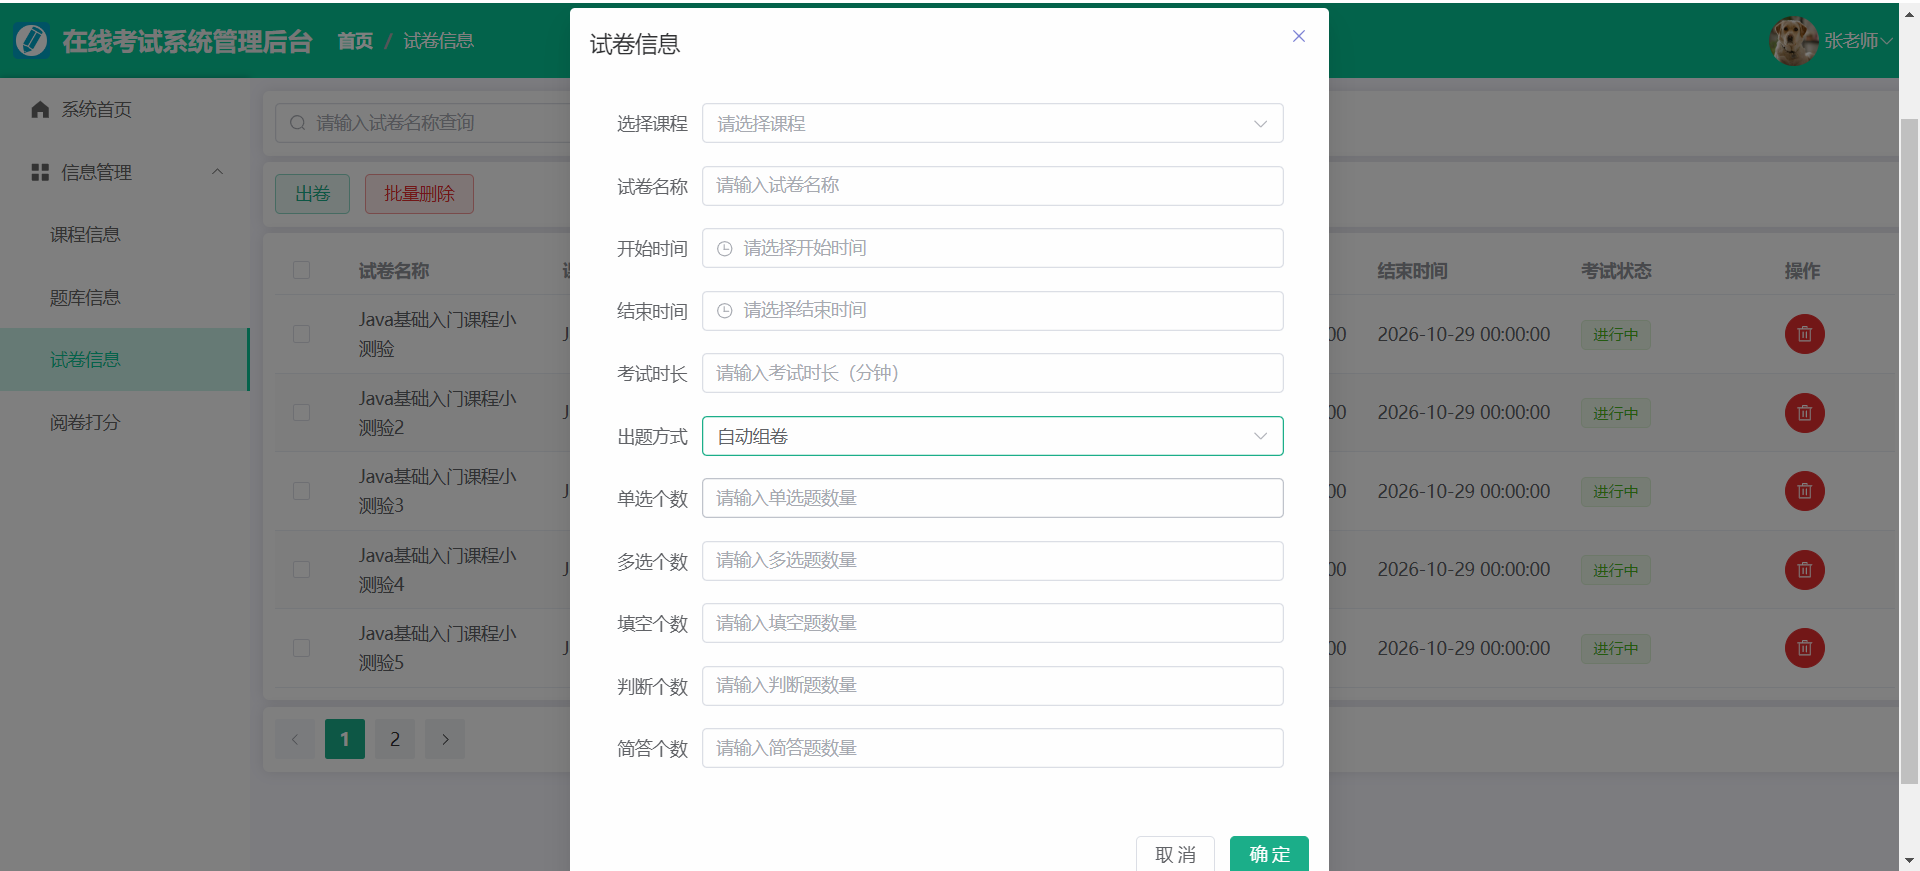Open 阅卷打分 in the sidebar
Screen dimensions: 1920x871
pyautogui.click(x=85, y=423)
